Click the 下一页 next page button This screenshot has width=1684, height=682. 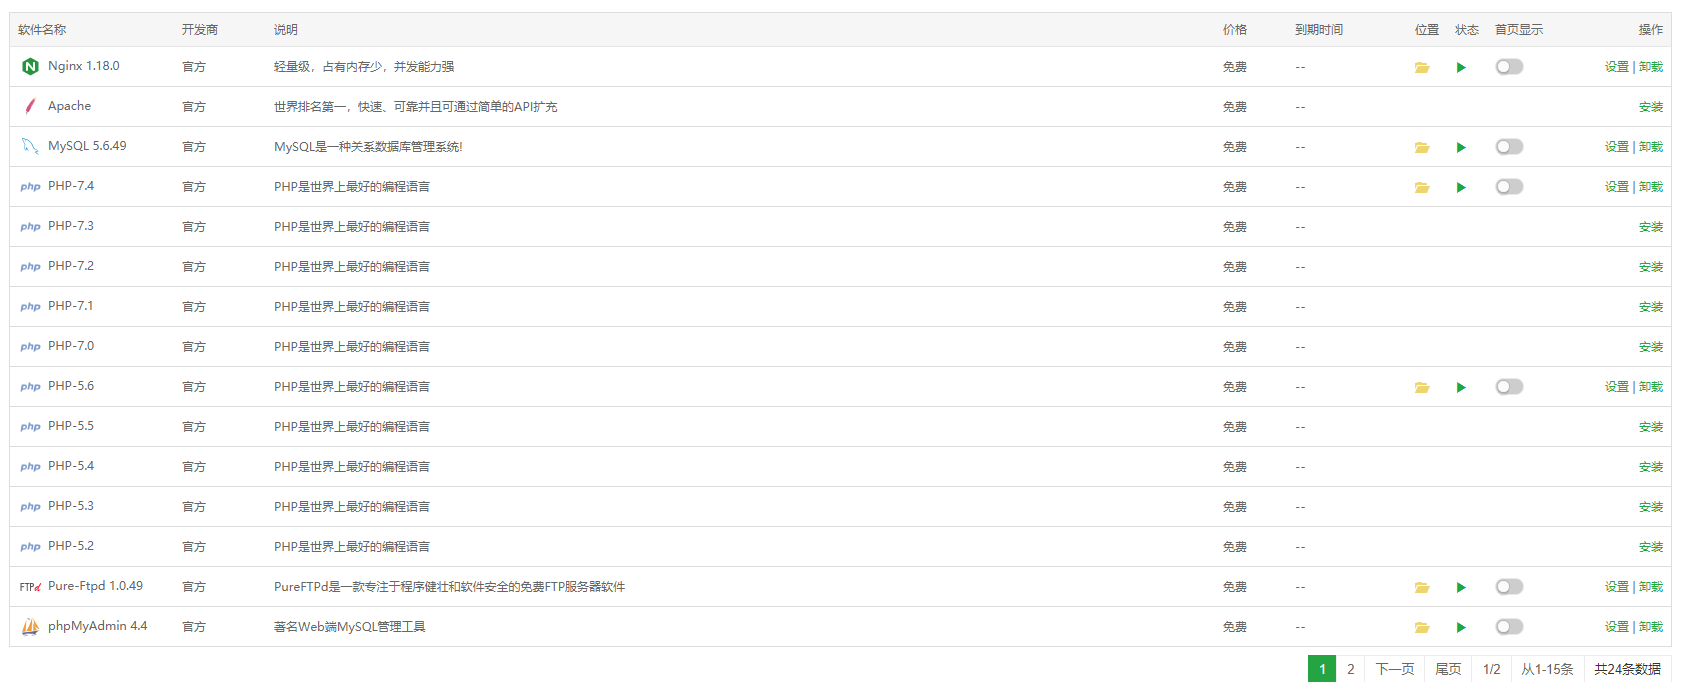coord(1394,669)
